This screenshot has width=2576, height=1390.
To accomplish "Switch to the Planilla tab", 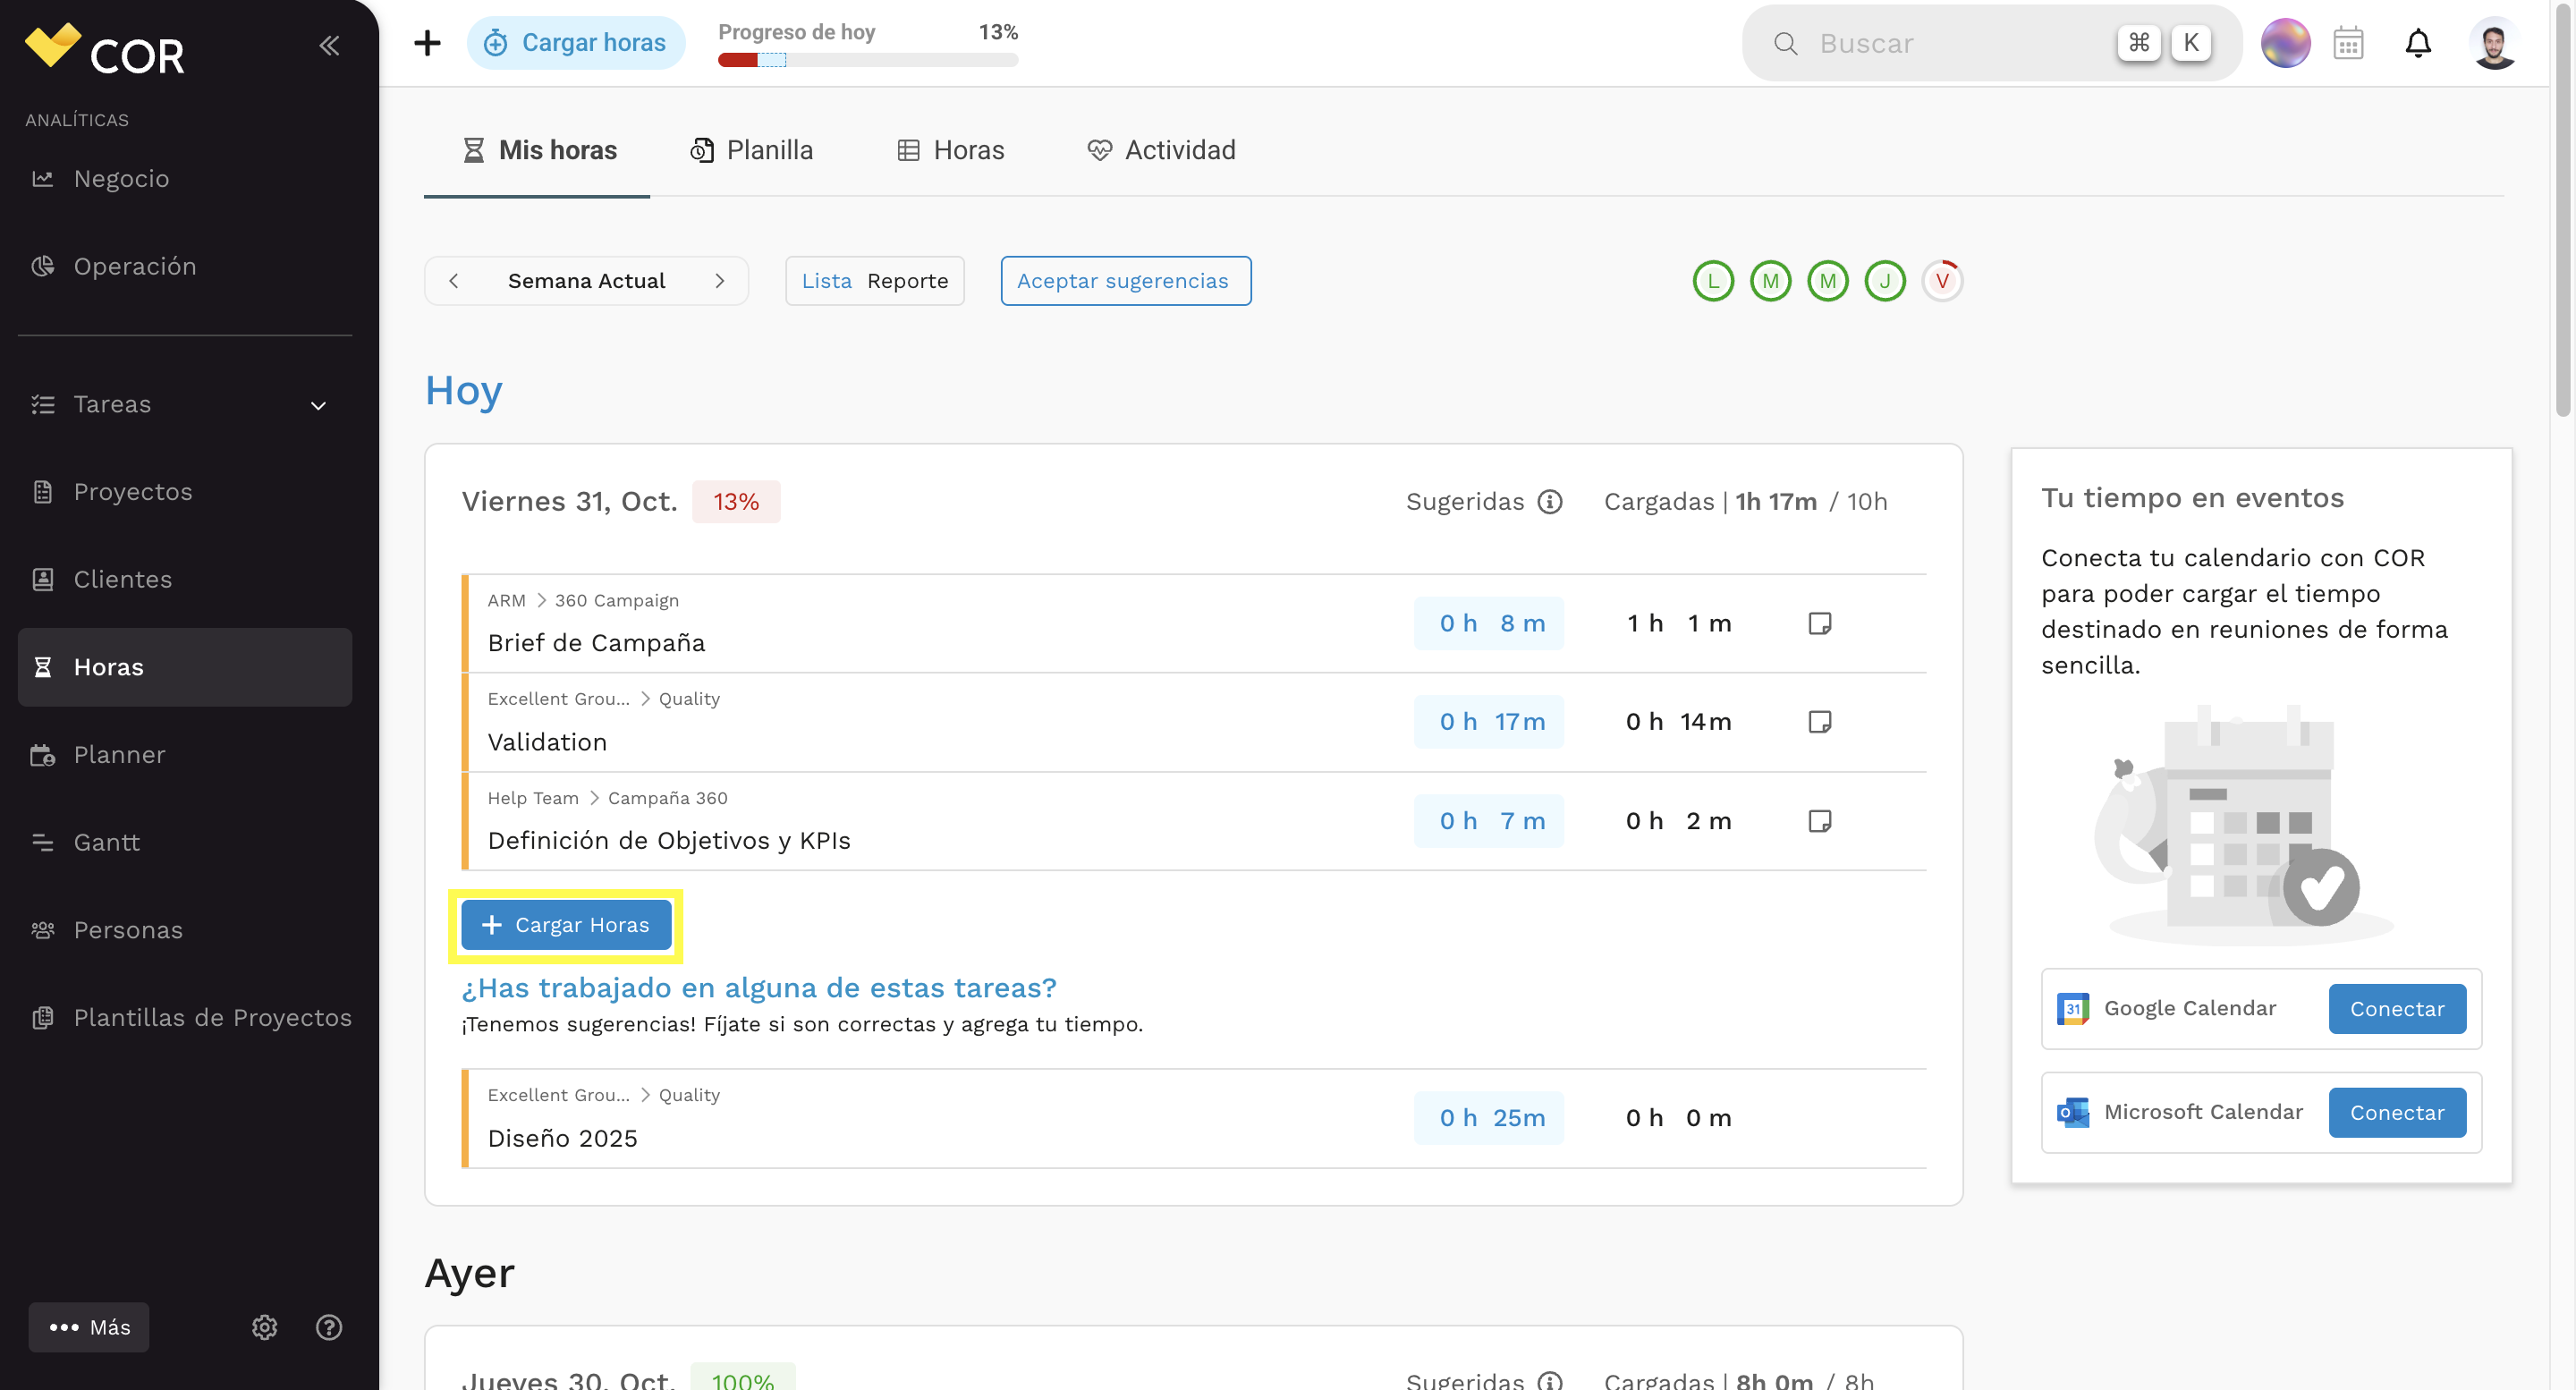I will click(x=751, y=150).
